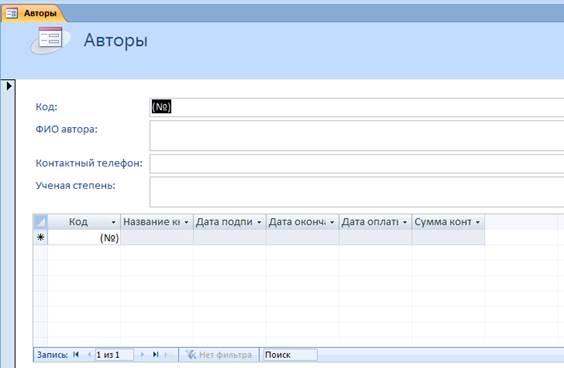Viewport: 564px width, 368px height.
Task: Focus the Код input field
Action: tap(357, 107)
